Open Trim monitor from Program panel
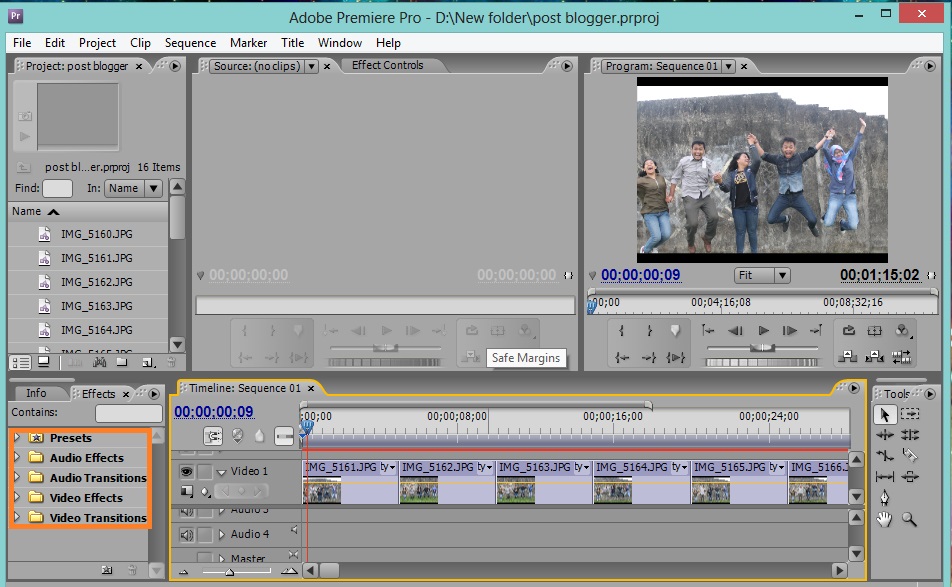Image resolution: width=952 pixels, height=587 pixels. click(x=902, y=357)
